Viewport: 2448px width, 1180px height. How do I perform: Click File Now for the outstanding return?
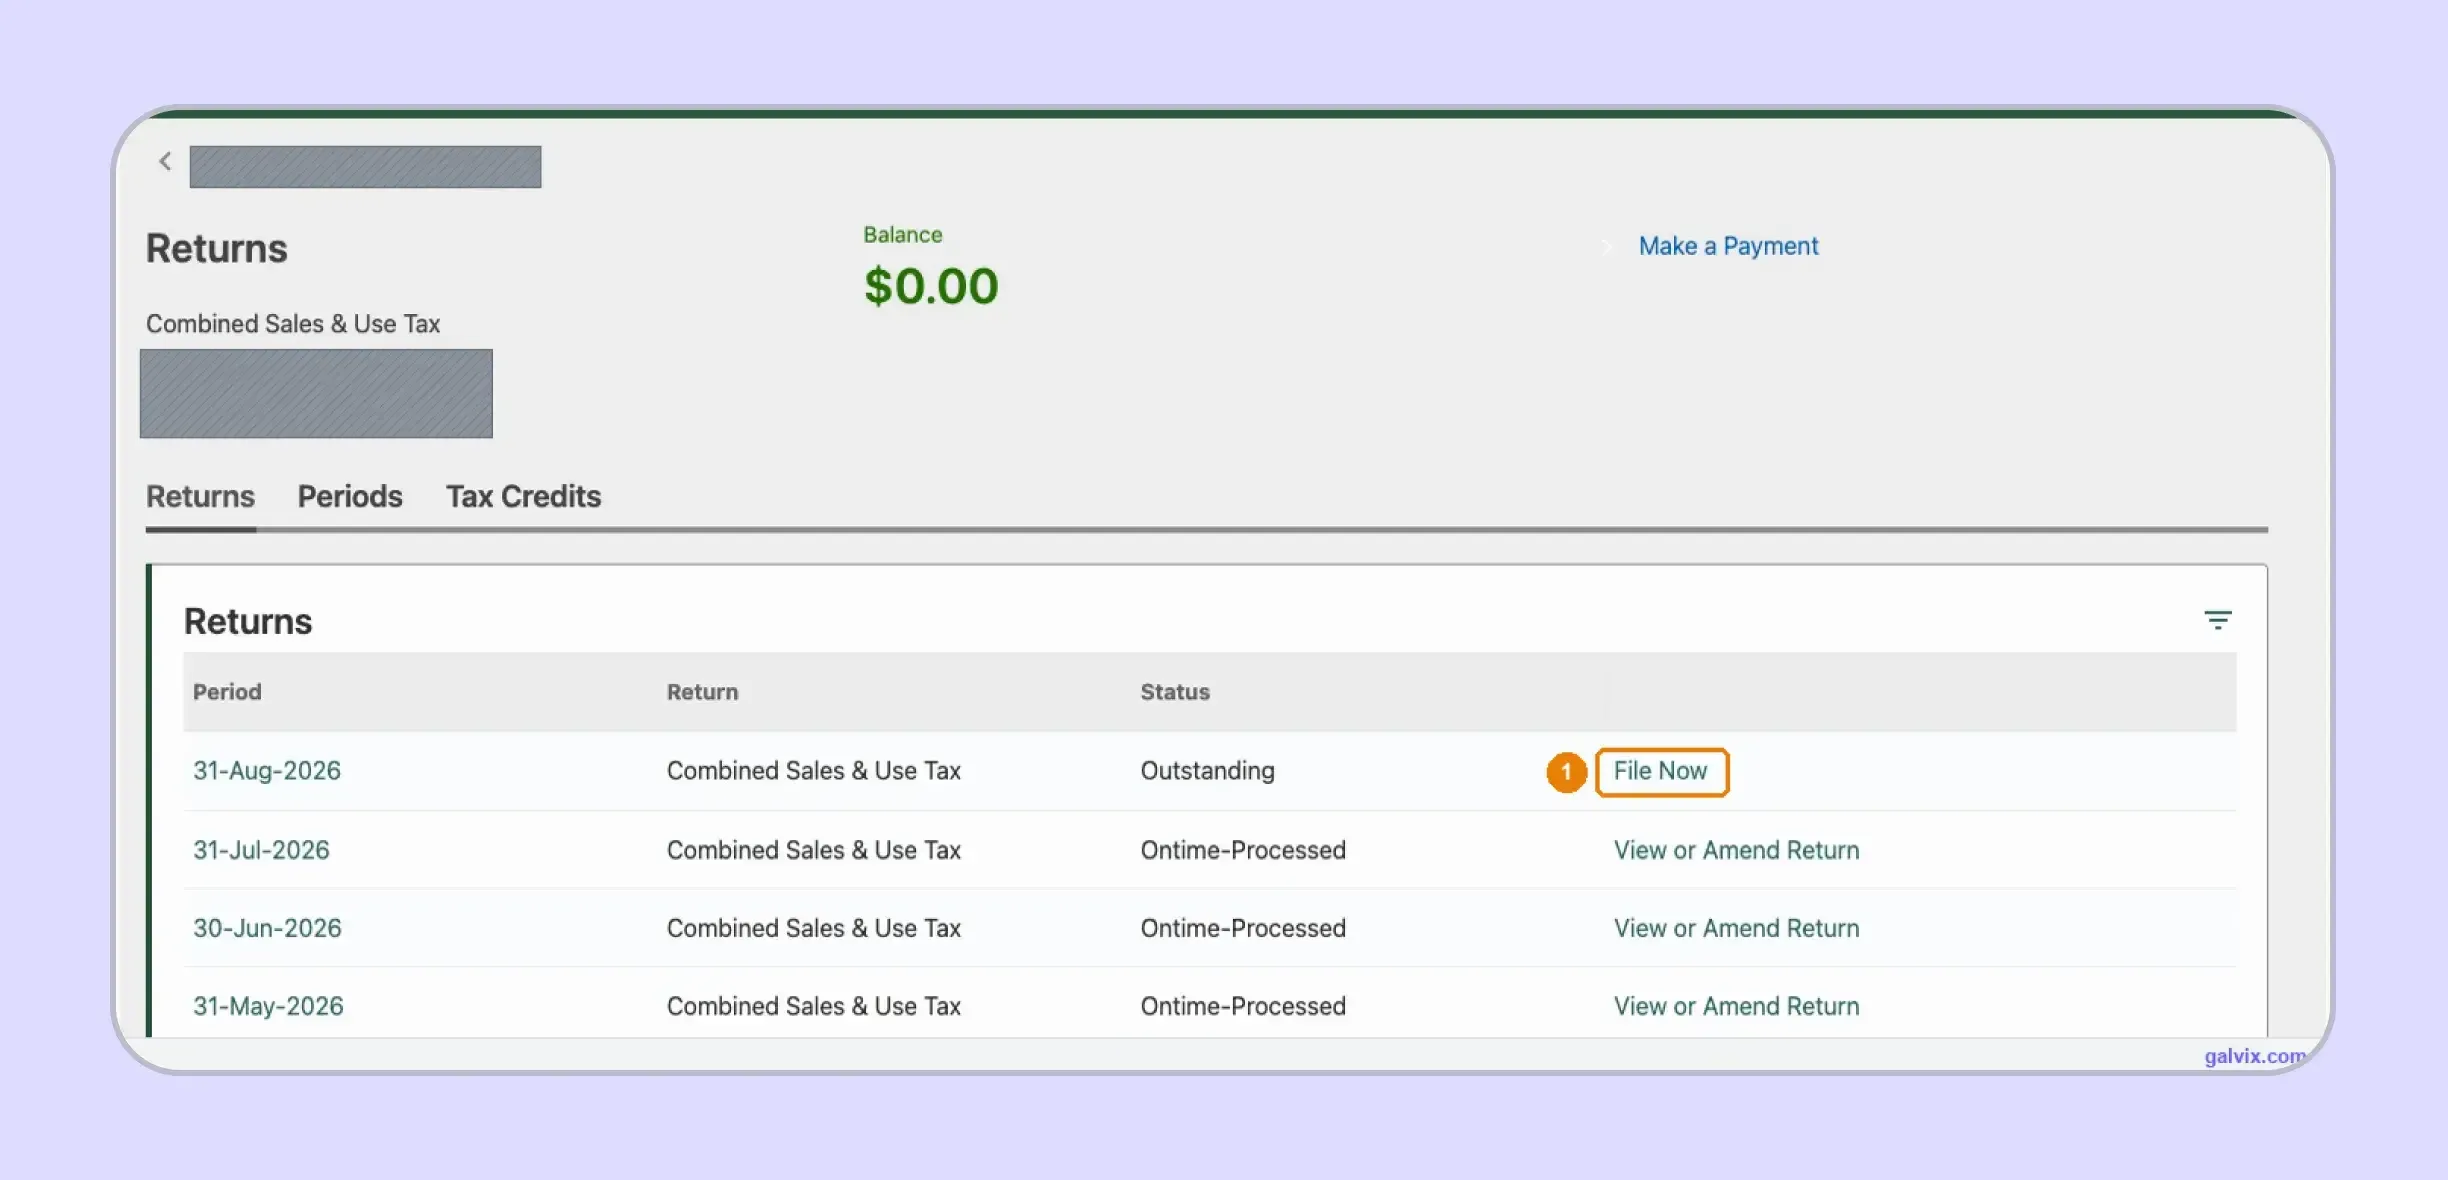click(x=1661, y=771)
